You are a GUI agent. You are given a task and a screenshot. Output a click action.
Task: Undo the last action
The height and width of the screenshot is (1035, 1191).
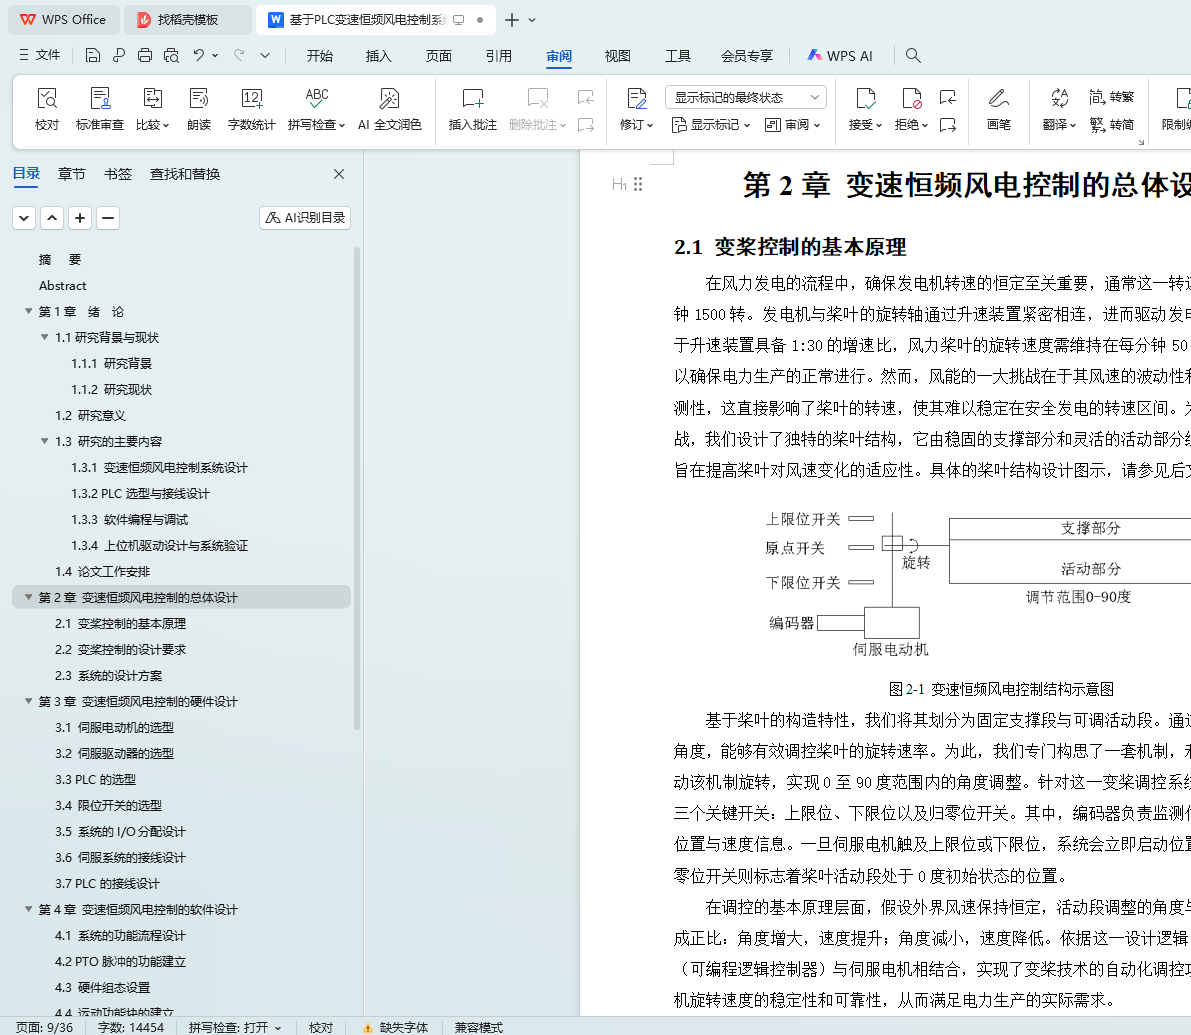(198, 55)
